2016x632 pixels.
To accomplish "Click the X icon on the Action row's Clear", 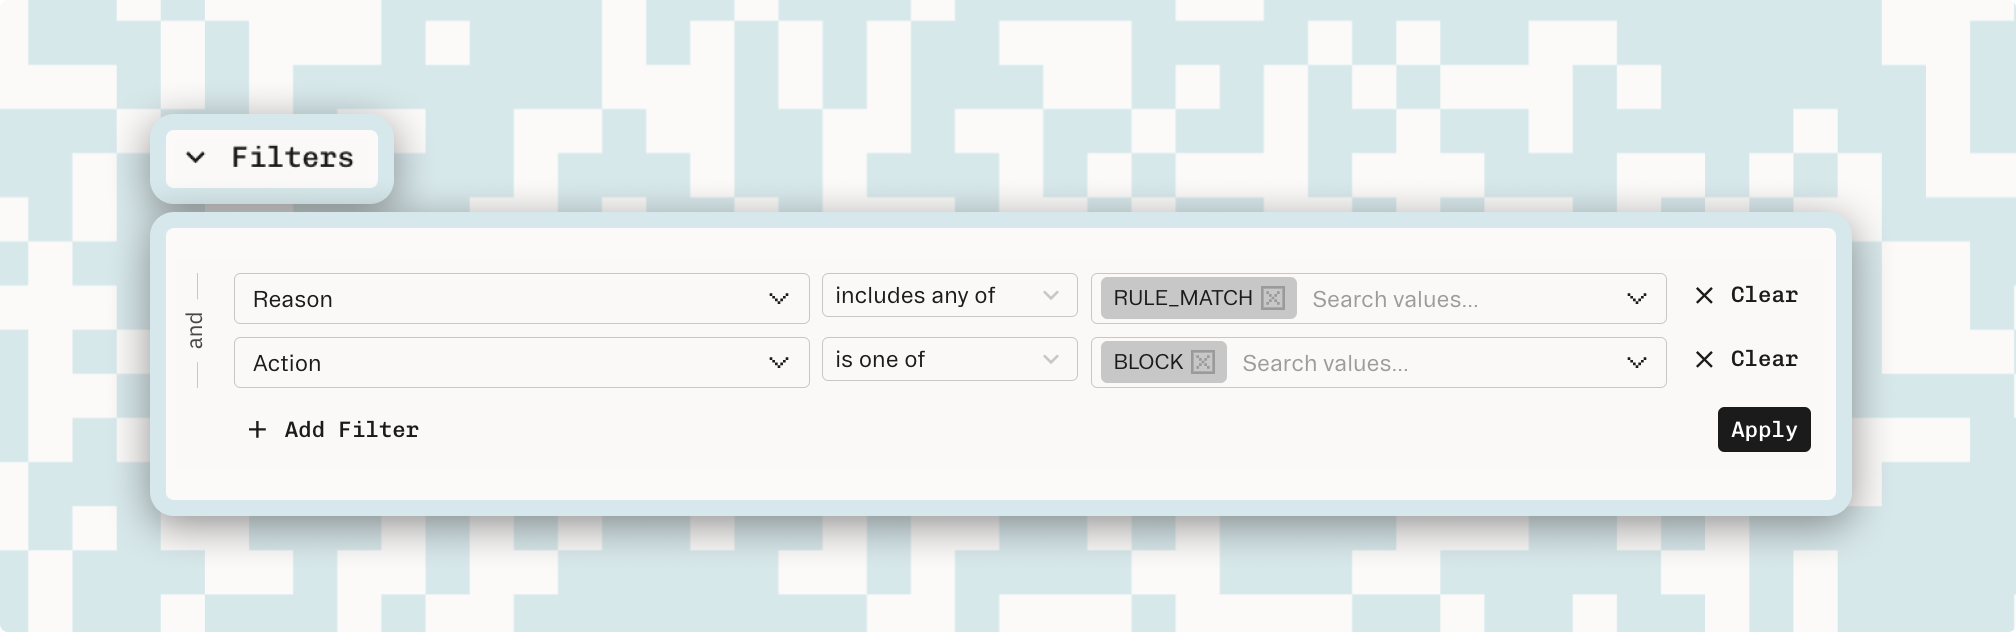I will click(x=1704, y=359).
